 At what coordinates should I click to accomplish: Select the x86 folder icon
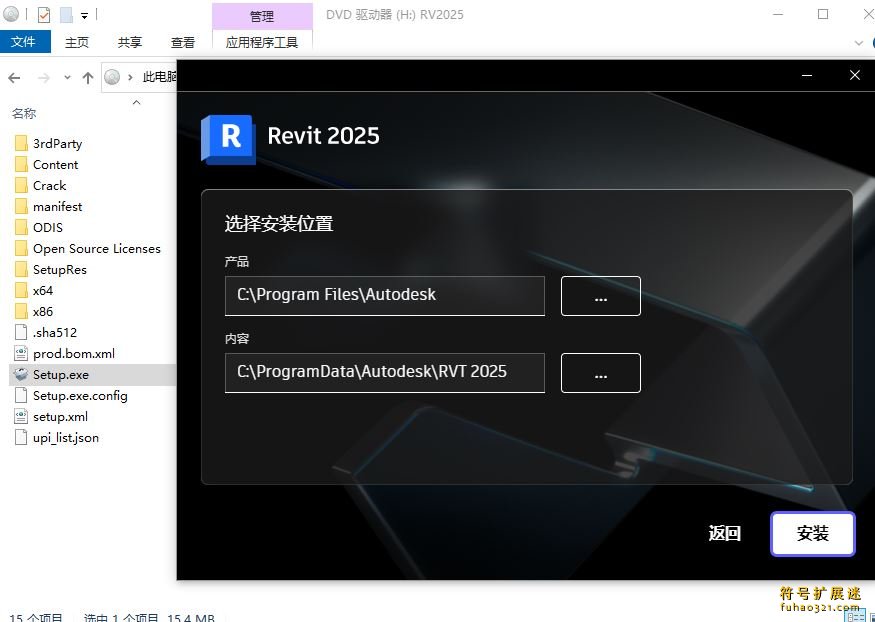21,311
